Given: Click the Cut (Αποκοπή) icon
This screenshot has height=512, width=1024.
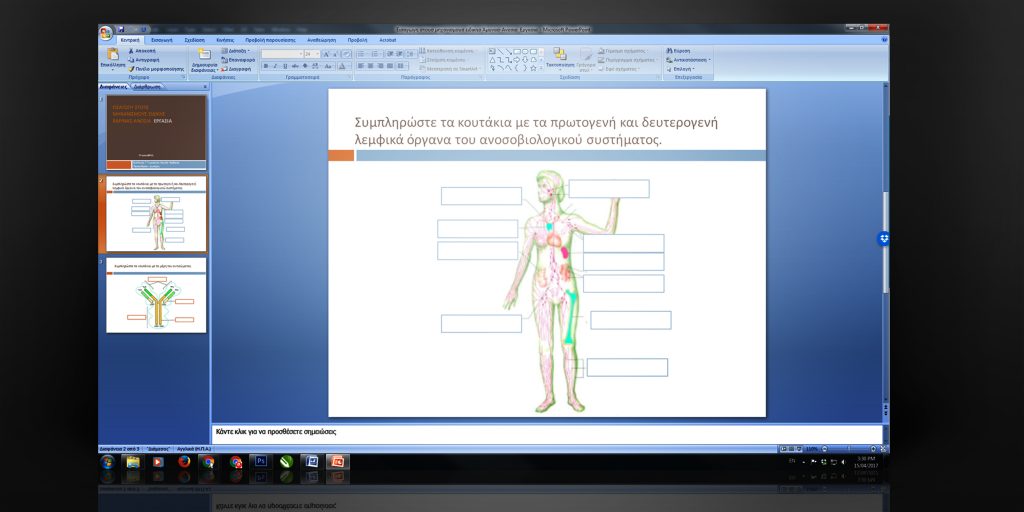Looking at the screenshot, I should 131,50.
